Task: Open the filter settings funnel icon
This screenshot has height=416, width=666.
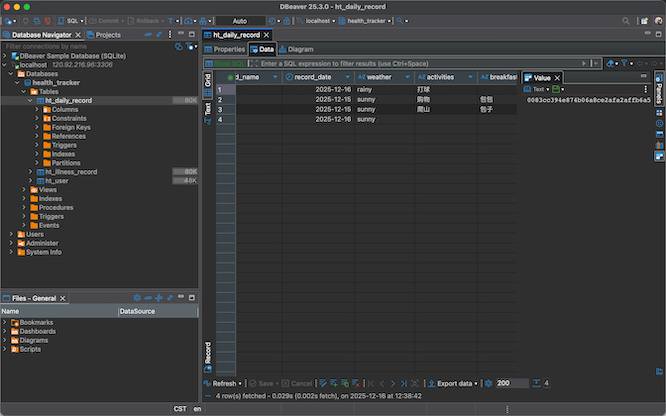Action: tap(626, 63)
